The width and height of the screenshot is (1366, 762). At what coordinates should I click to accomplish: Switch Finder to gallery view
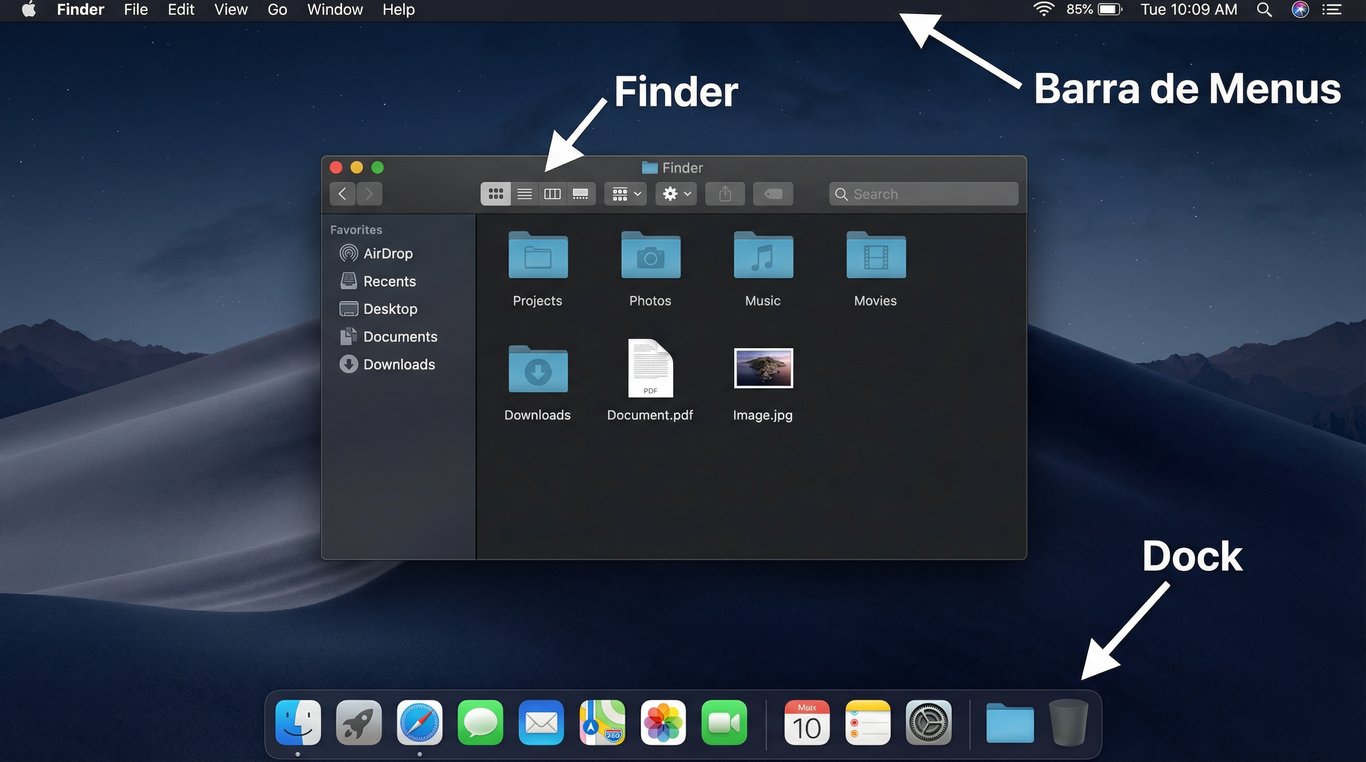coord(580,193)
